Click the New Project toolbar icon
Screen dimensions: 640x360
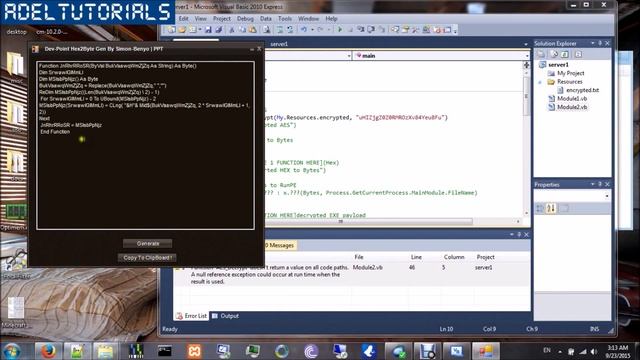point(172,29)
